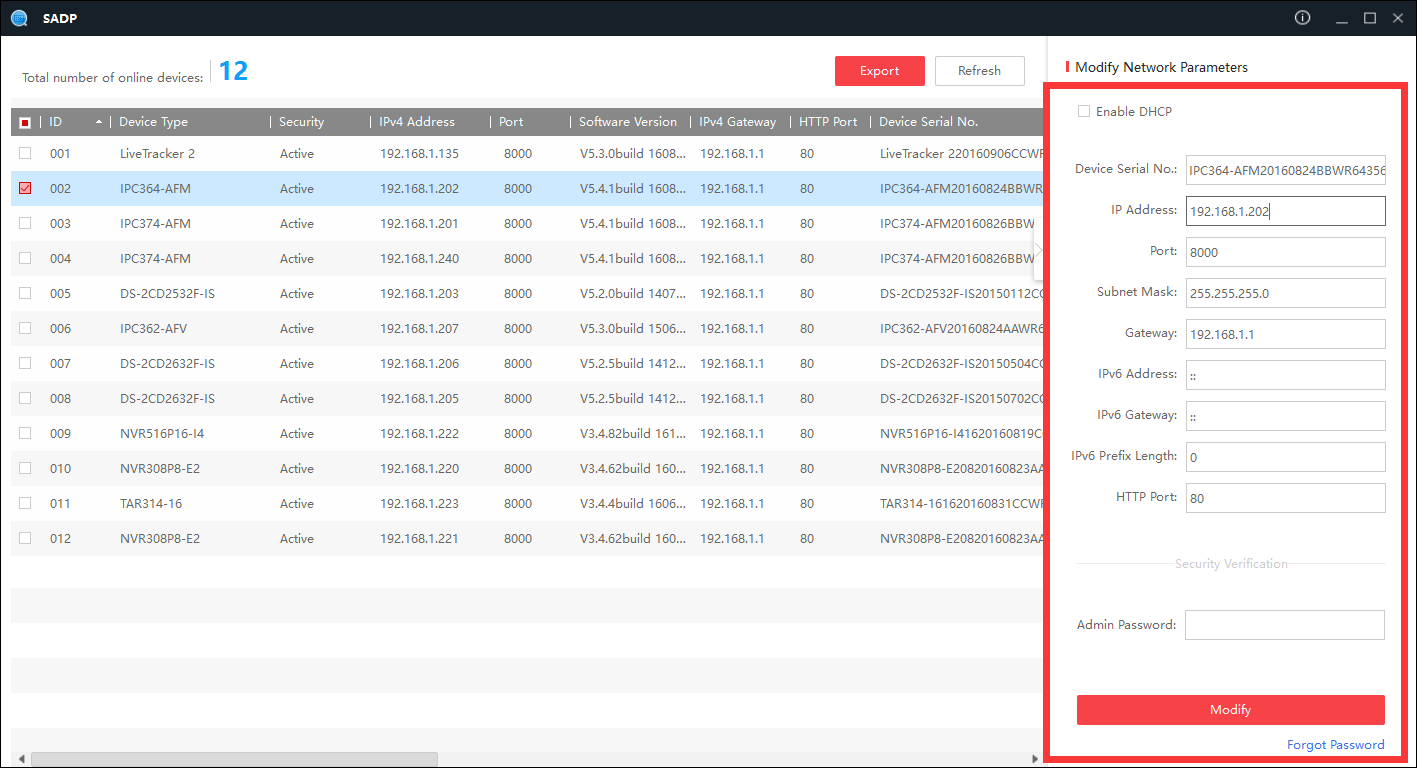This screenshot has width=1417, height=768.
Task: Click the IP Address input field
Action: [1286, 211]
